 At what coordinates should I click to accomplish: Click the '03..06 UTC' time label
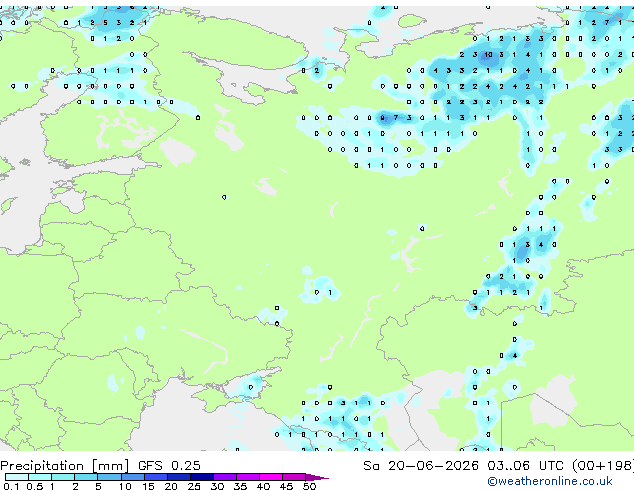525,466
